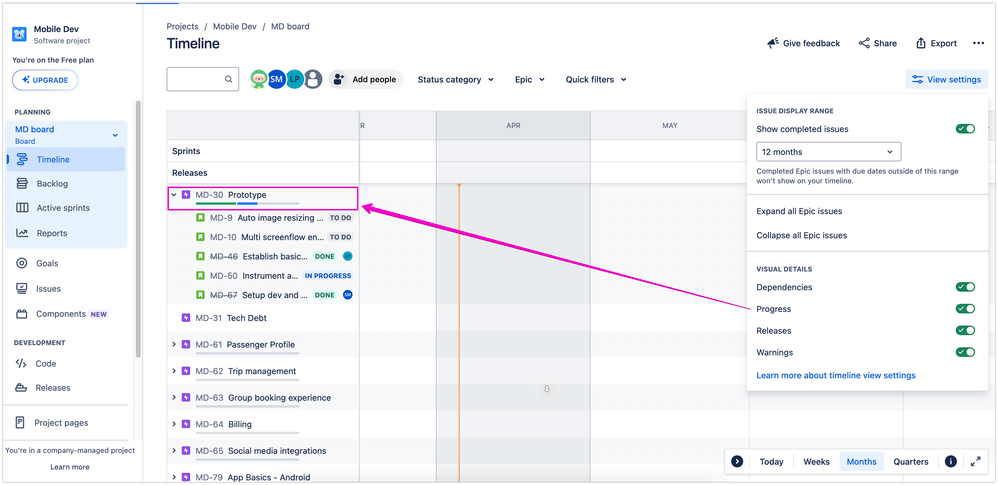Click the View settings button
The width and height of the screenshot is (998, 485).
click(946, 80)
